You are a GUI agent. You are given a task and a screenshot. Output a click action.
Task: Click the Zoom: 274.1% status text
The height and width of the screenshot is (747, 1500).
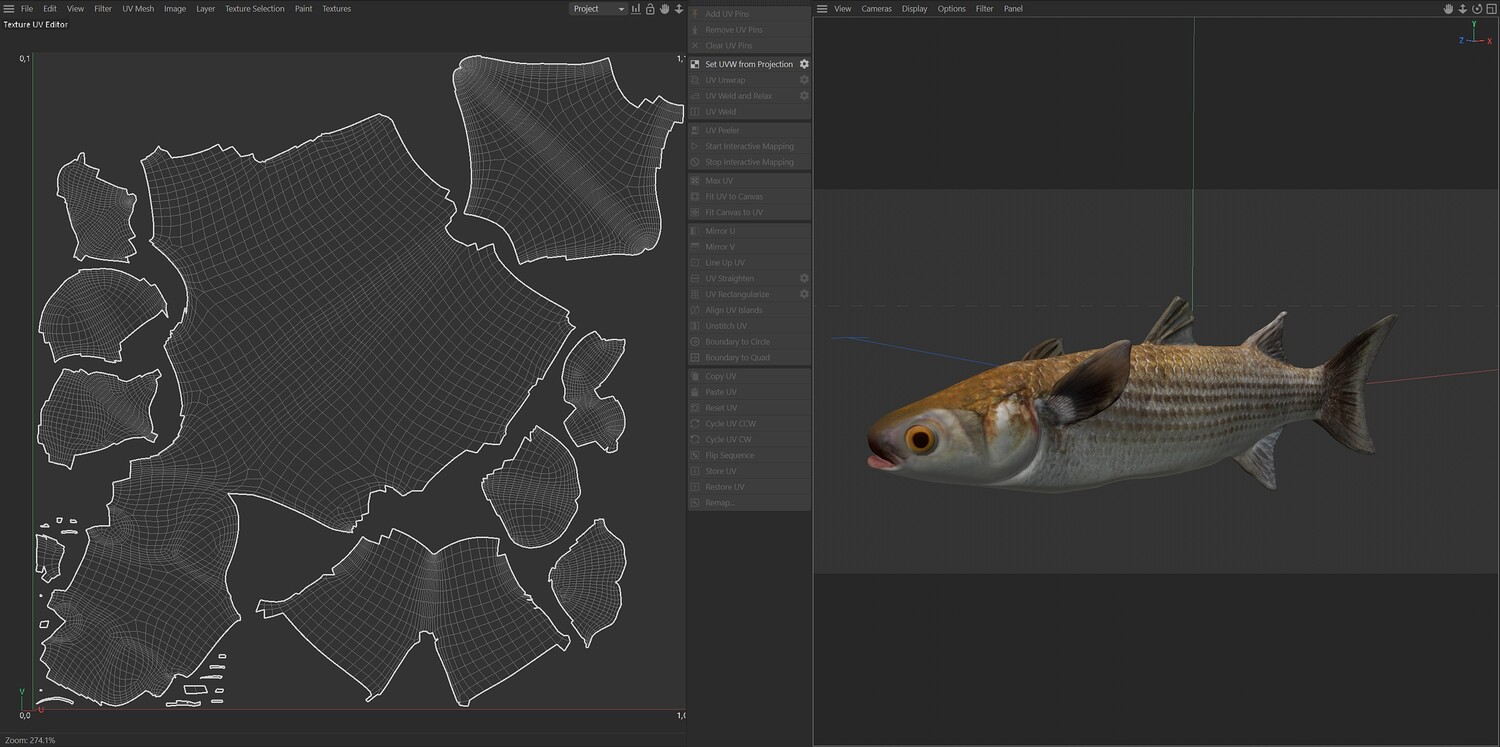pos(30,740)
